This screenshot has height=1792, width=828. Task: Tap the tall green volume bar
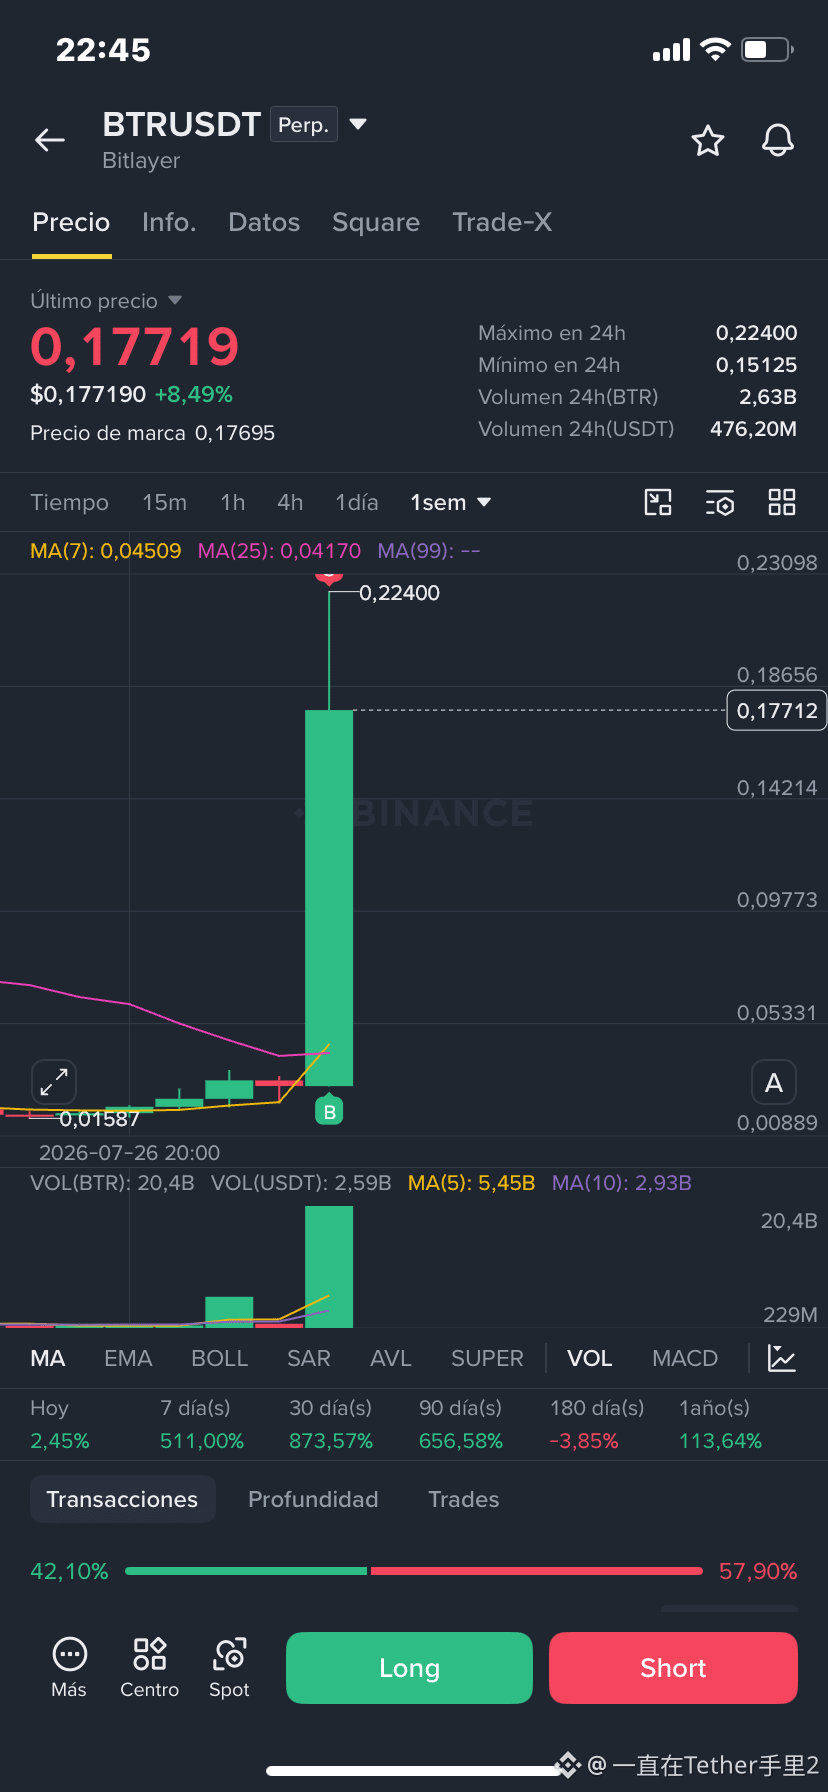coord(329,1267)
